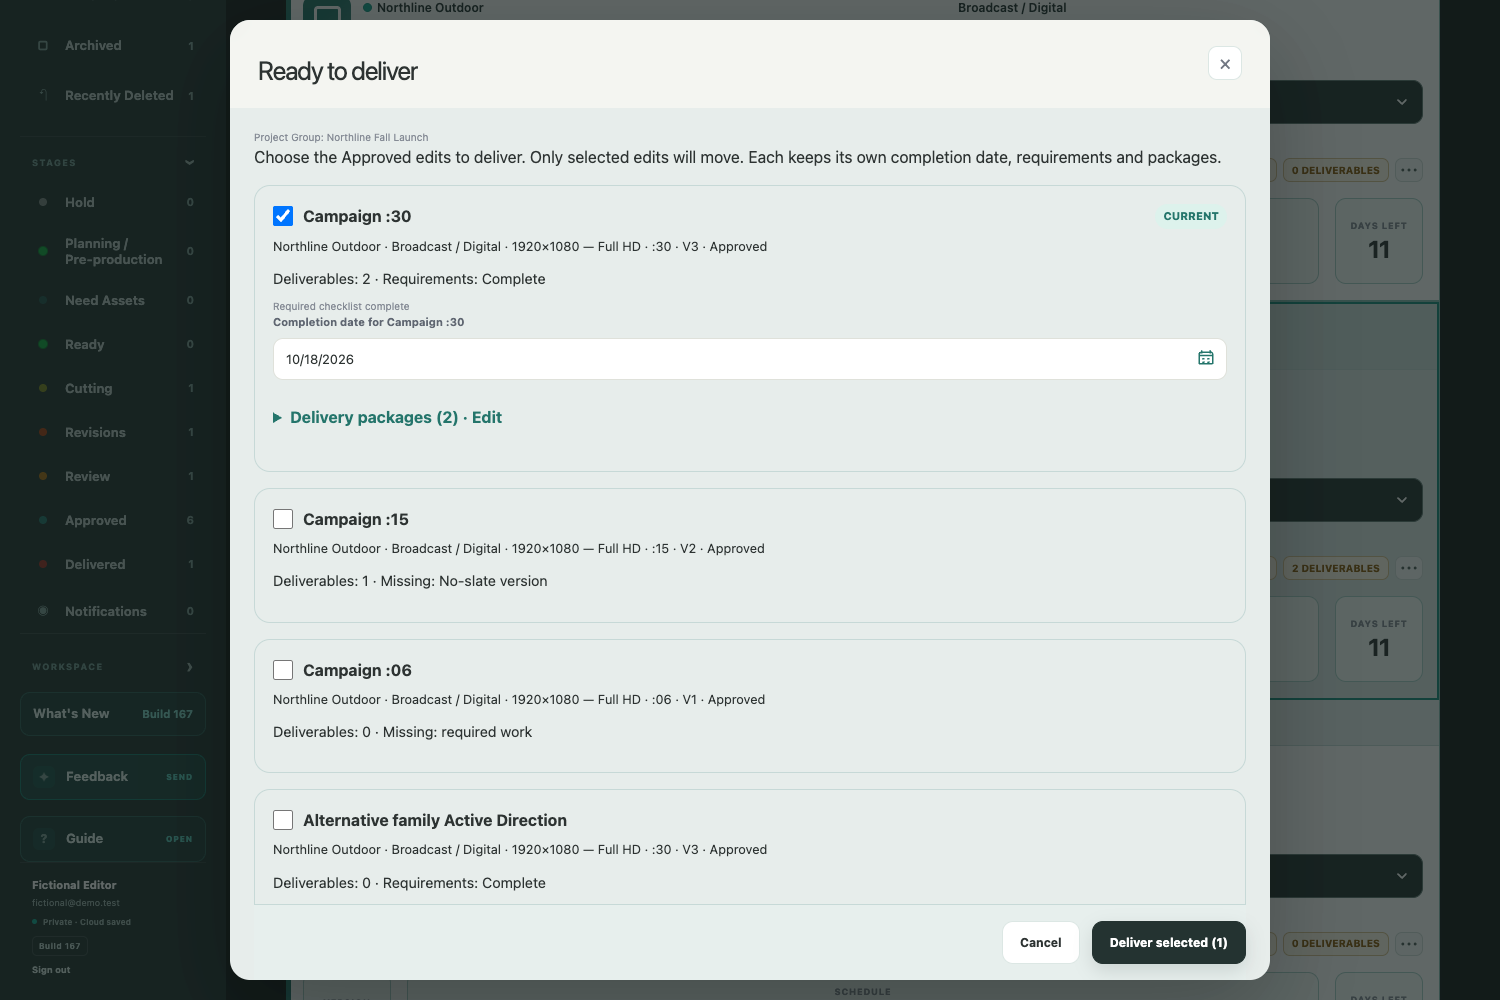Collapse the Stages section chevron
This screenshot has height=1000, width=1500.
190,163
